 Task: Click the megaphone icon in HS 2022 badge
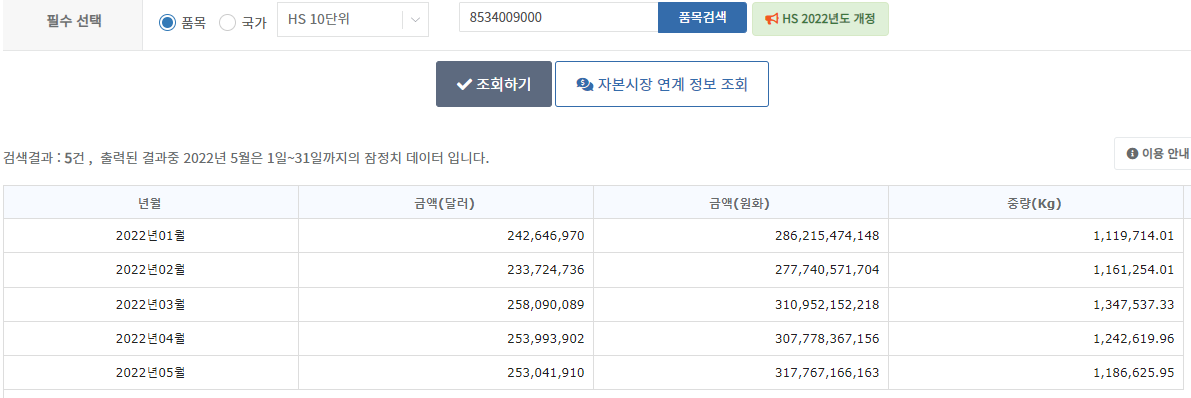(771, 19)
